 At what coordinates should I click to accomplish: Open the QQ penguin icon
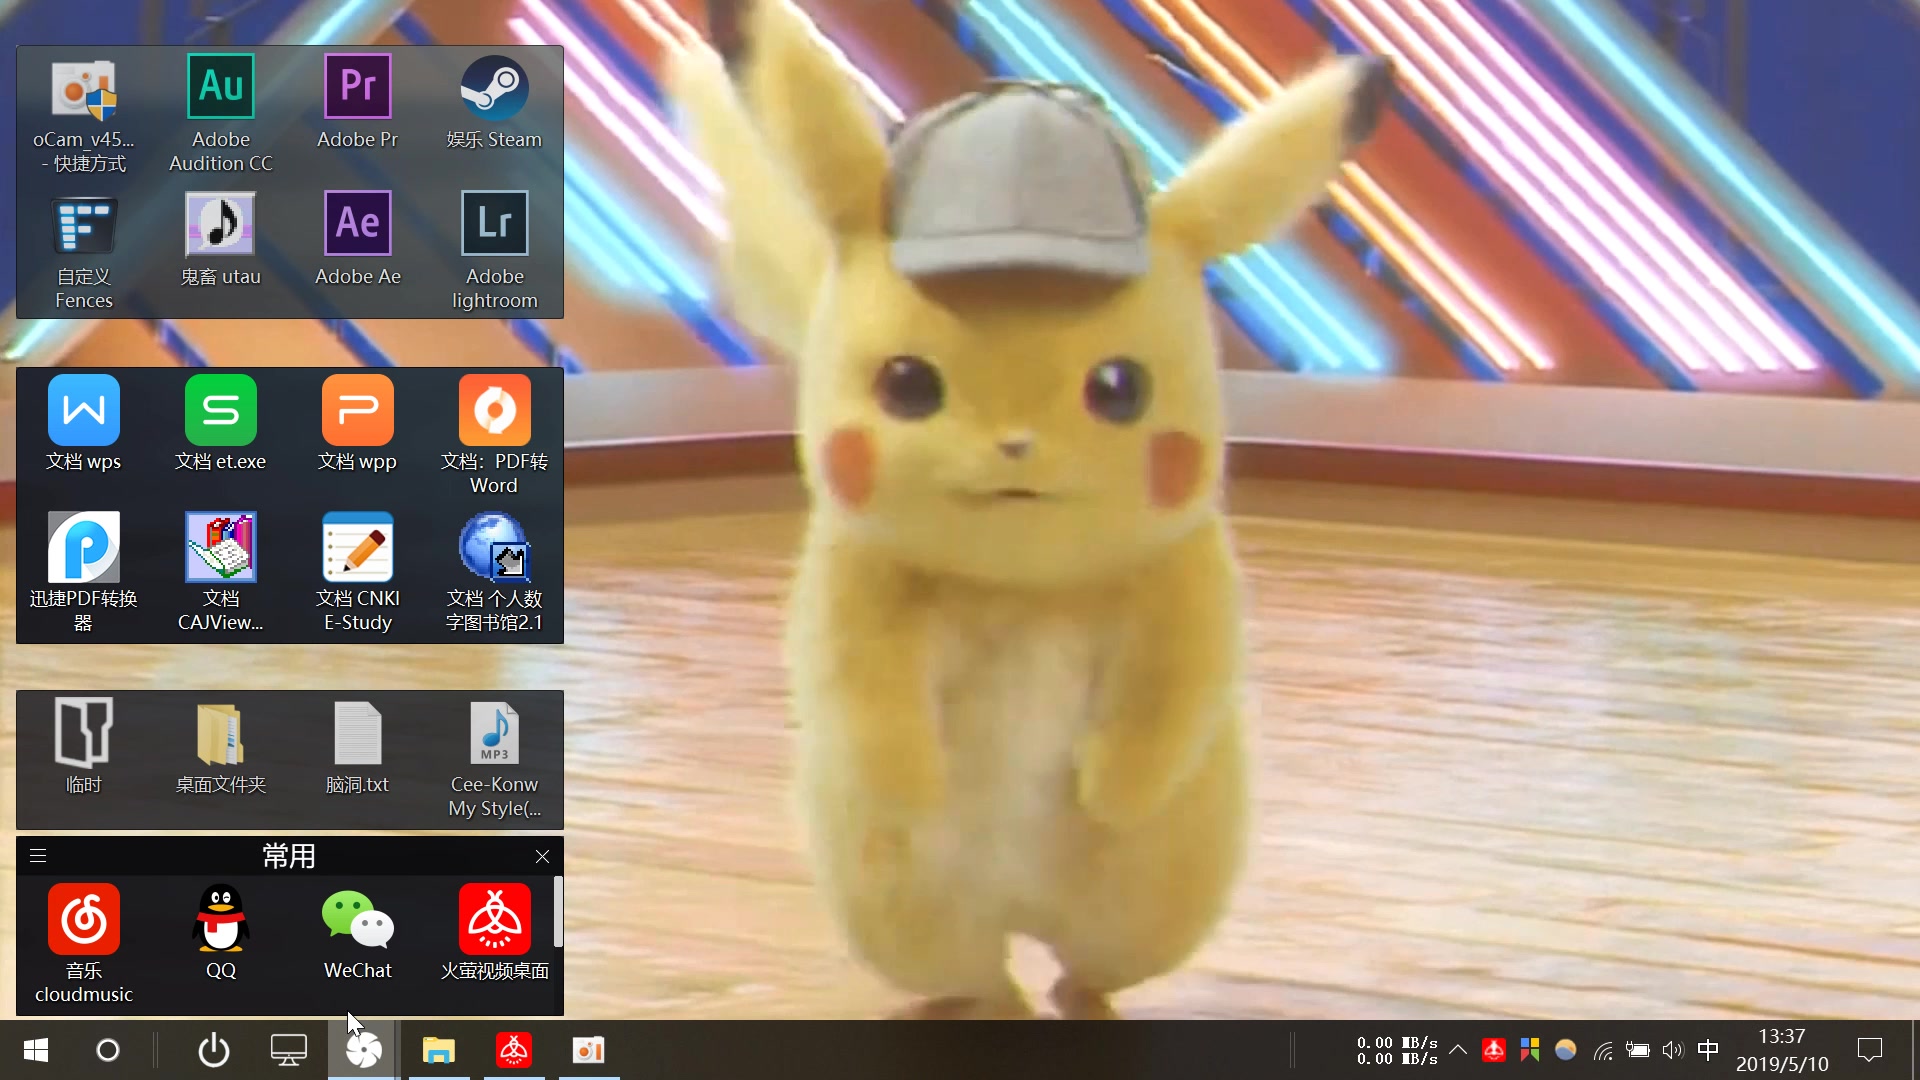point(220,921)
